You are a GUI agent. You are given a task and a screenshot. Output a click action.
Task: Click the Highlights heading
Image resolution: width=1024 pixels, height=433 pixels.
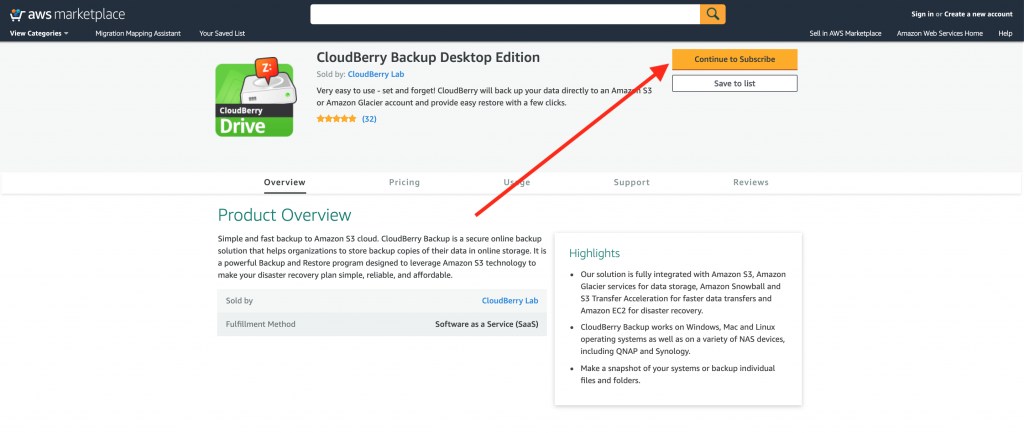(594, 253)
